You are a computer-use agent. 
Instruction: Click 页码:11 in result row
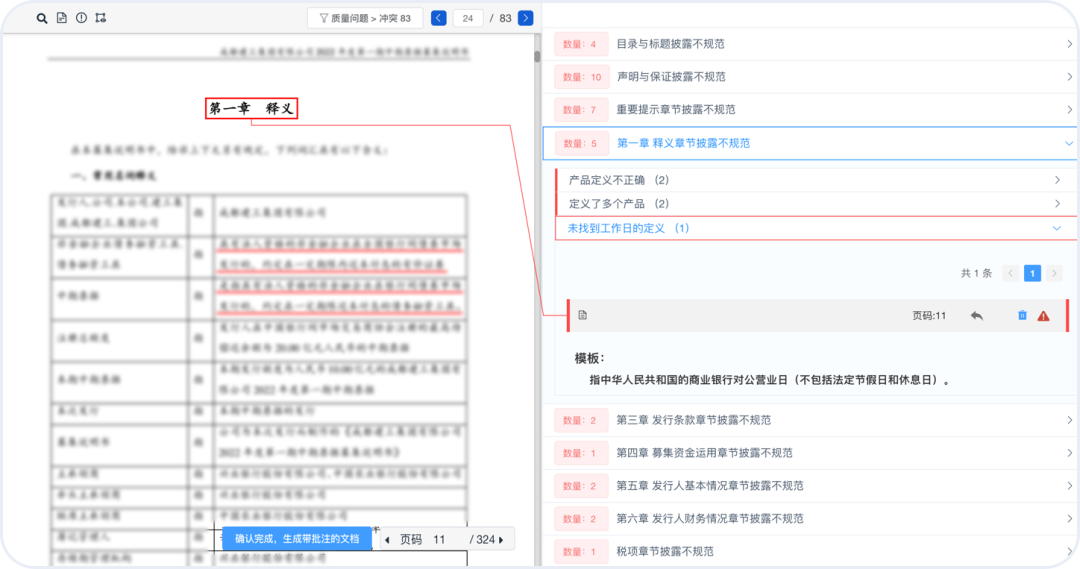pos(929,315)
